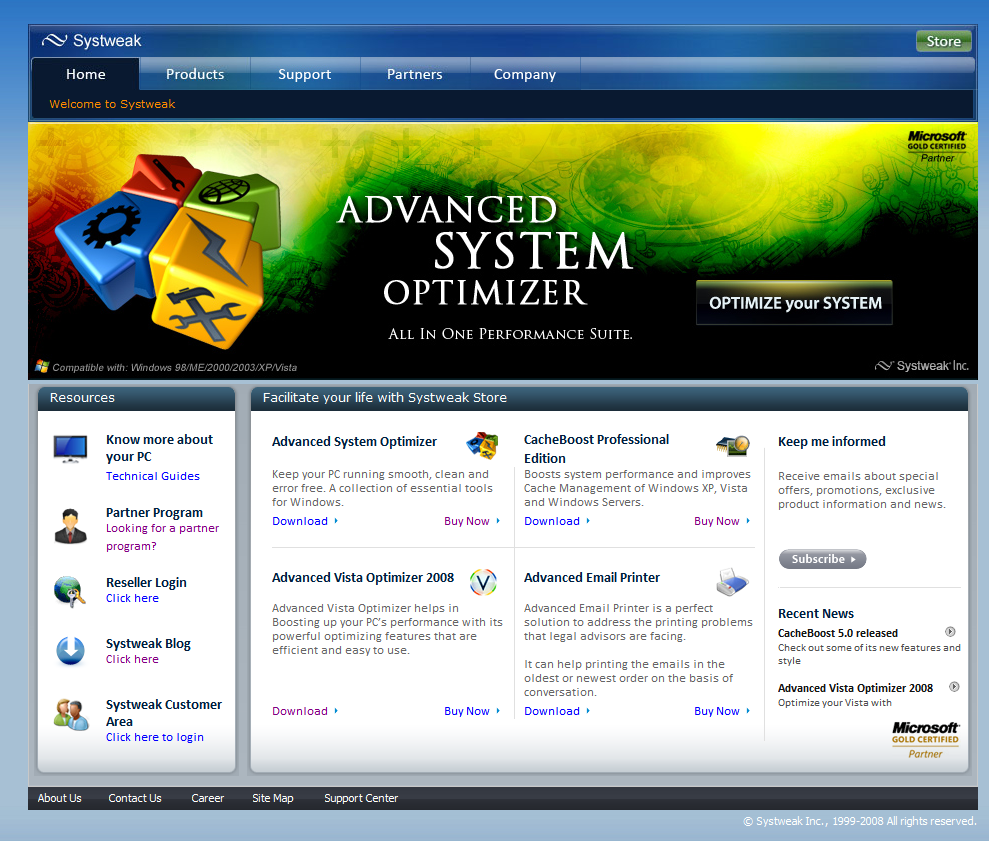The image size is (989, 841).
Task: Open the Support tab
Action: click(x=305, y=74)
